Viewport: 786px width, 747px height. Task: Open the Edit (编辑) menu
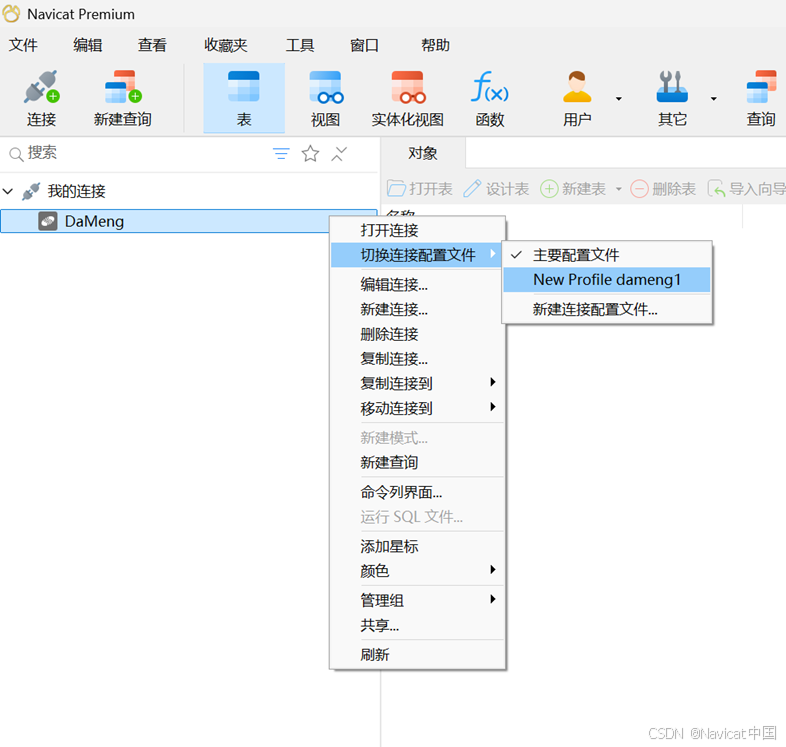click(x=88, y=45)
